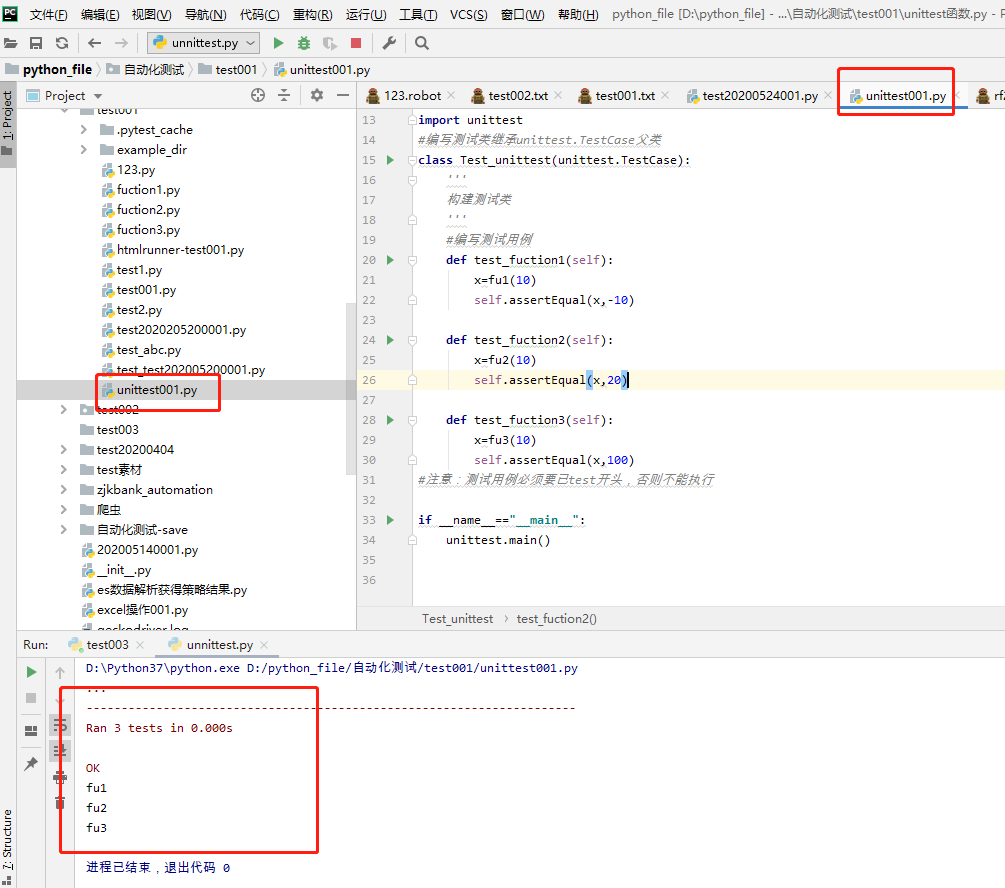Click test_fuction2() in the editor breadcrumb
Screen dimensions: 1005x888
556,619
